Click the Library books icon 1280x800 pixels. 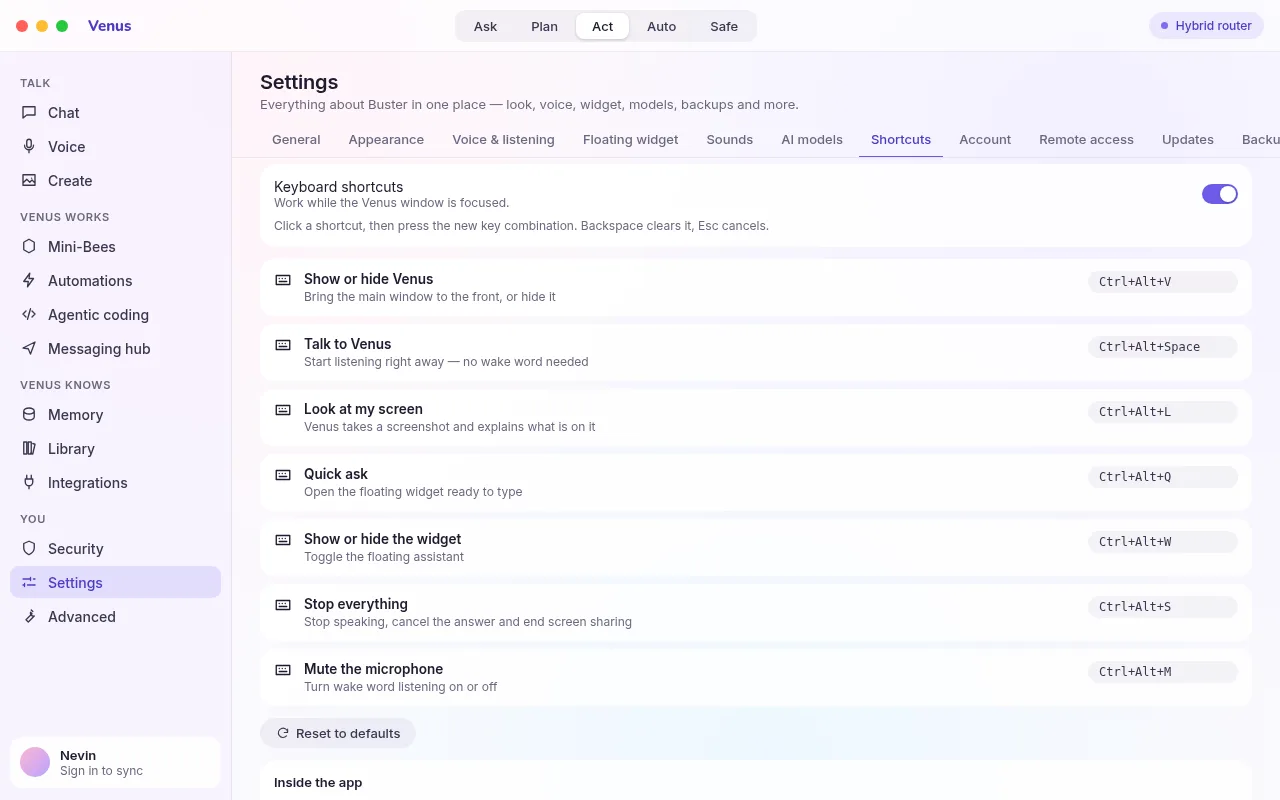29,449
